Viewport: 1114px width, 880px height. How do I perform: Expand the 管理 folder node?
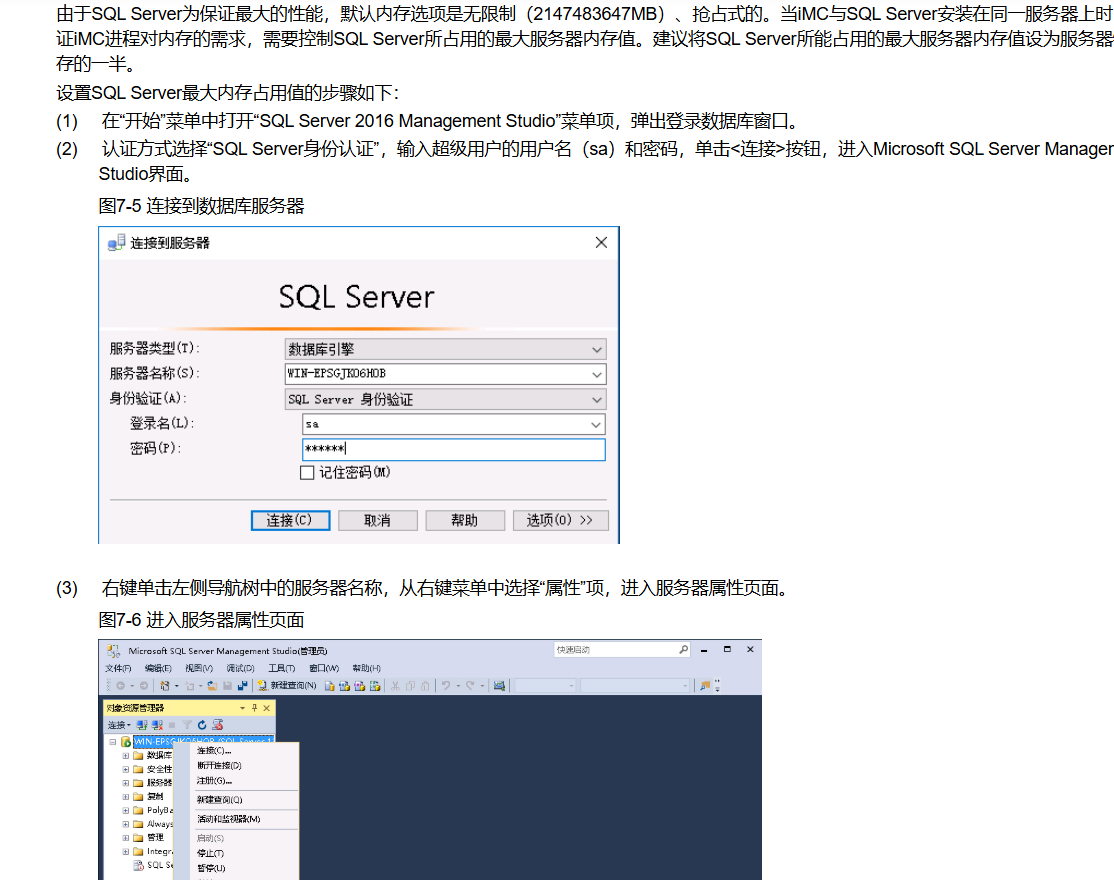point(126,837)
